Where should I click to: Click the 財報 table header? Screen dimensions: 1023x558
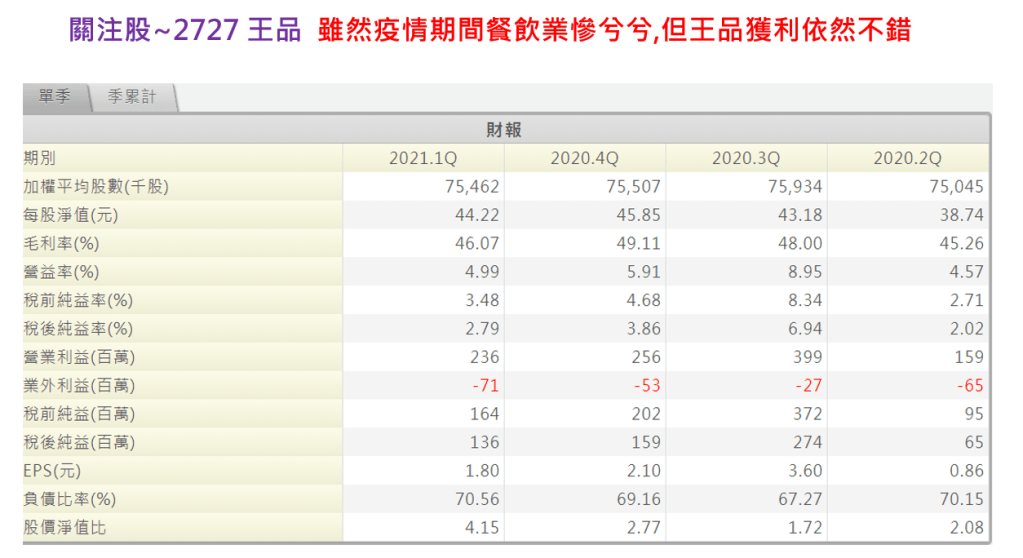[x=504, y=130]
